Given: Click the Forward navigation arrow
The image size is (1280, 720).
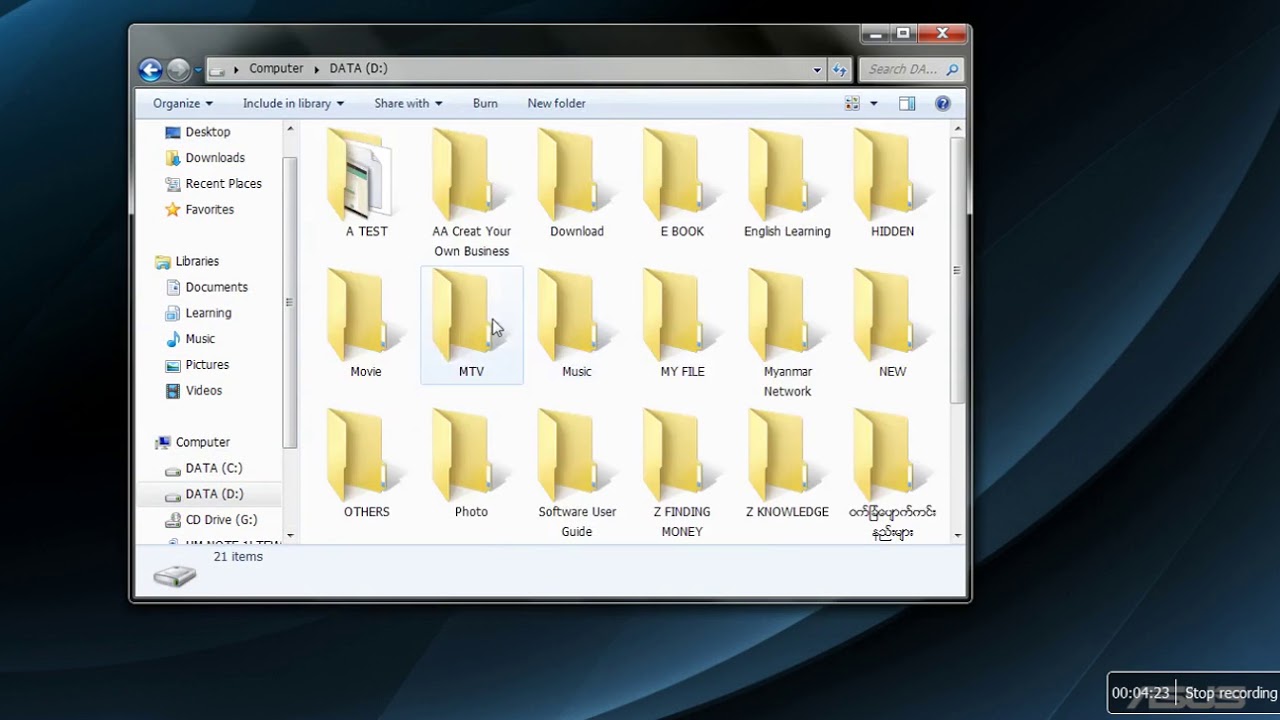Looking at the screenshot, I should [178, 69].
